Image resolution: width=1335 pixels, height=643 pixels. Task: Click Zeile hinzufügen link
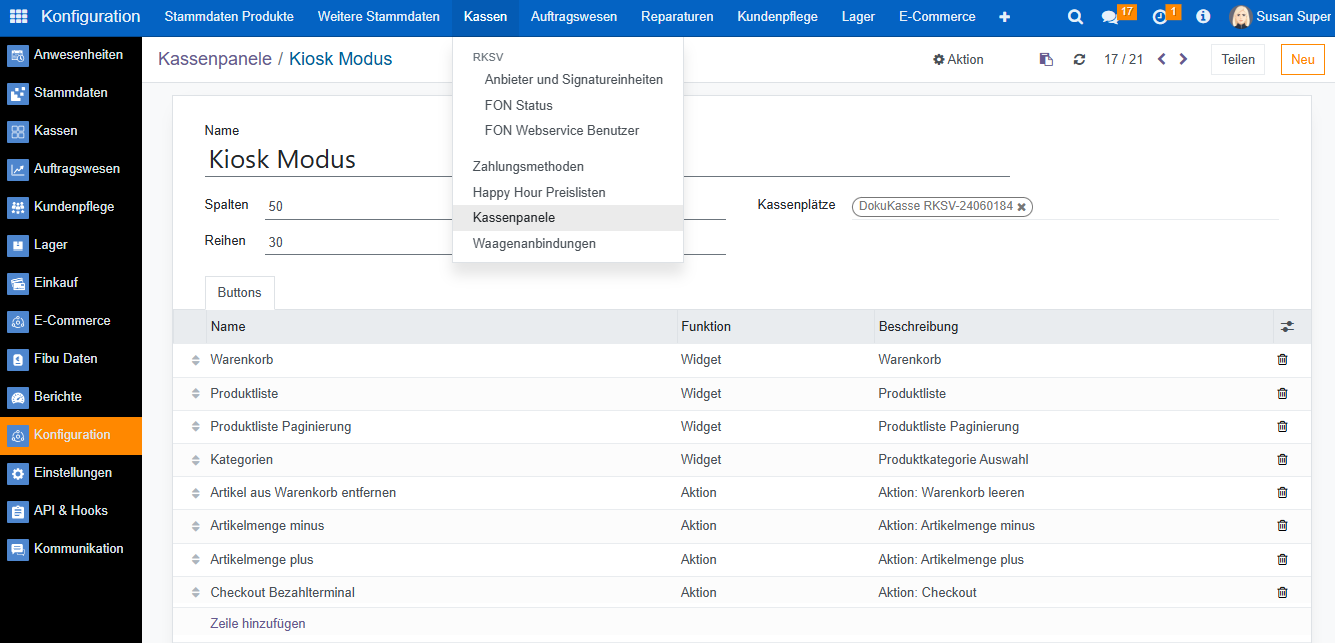coord(258,624)
